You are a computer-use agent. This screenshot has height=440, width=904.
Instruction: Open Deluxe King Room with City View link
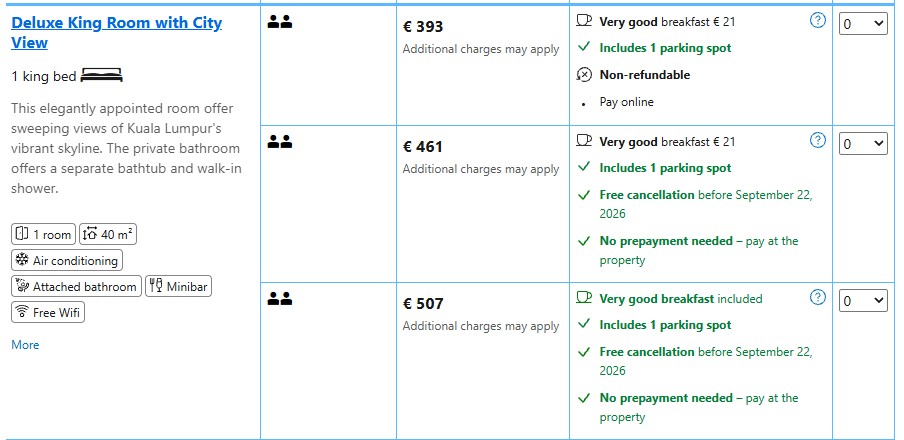(116, 32)
